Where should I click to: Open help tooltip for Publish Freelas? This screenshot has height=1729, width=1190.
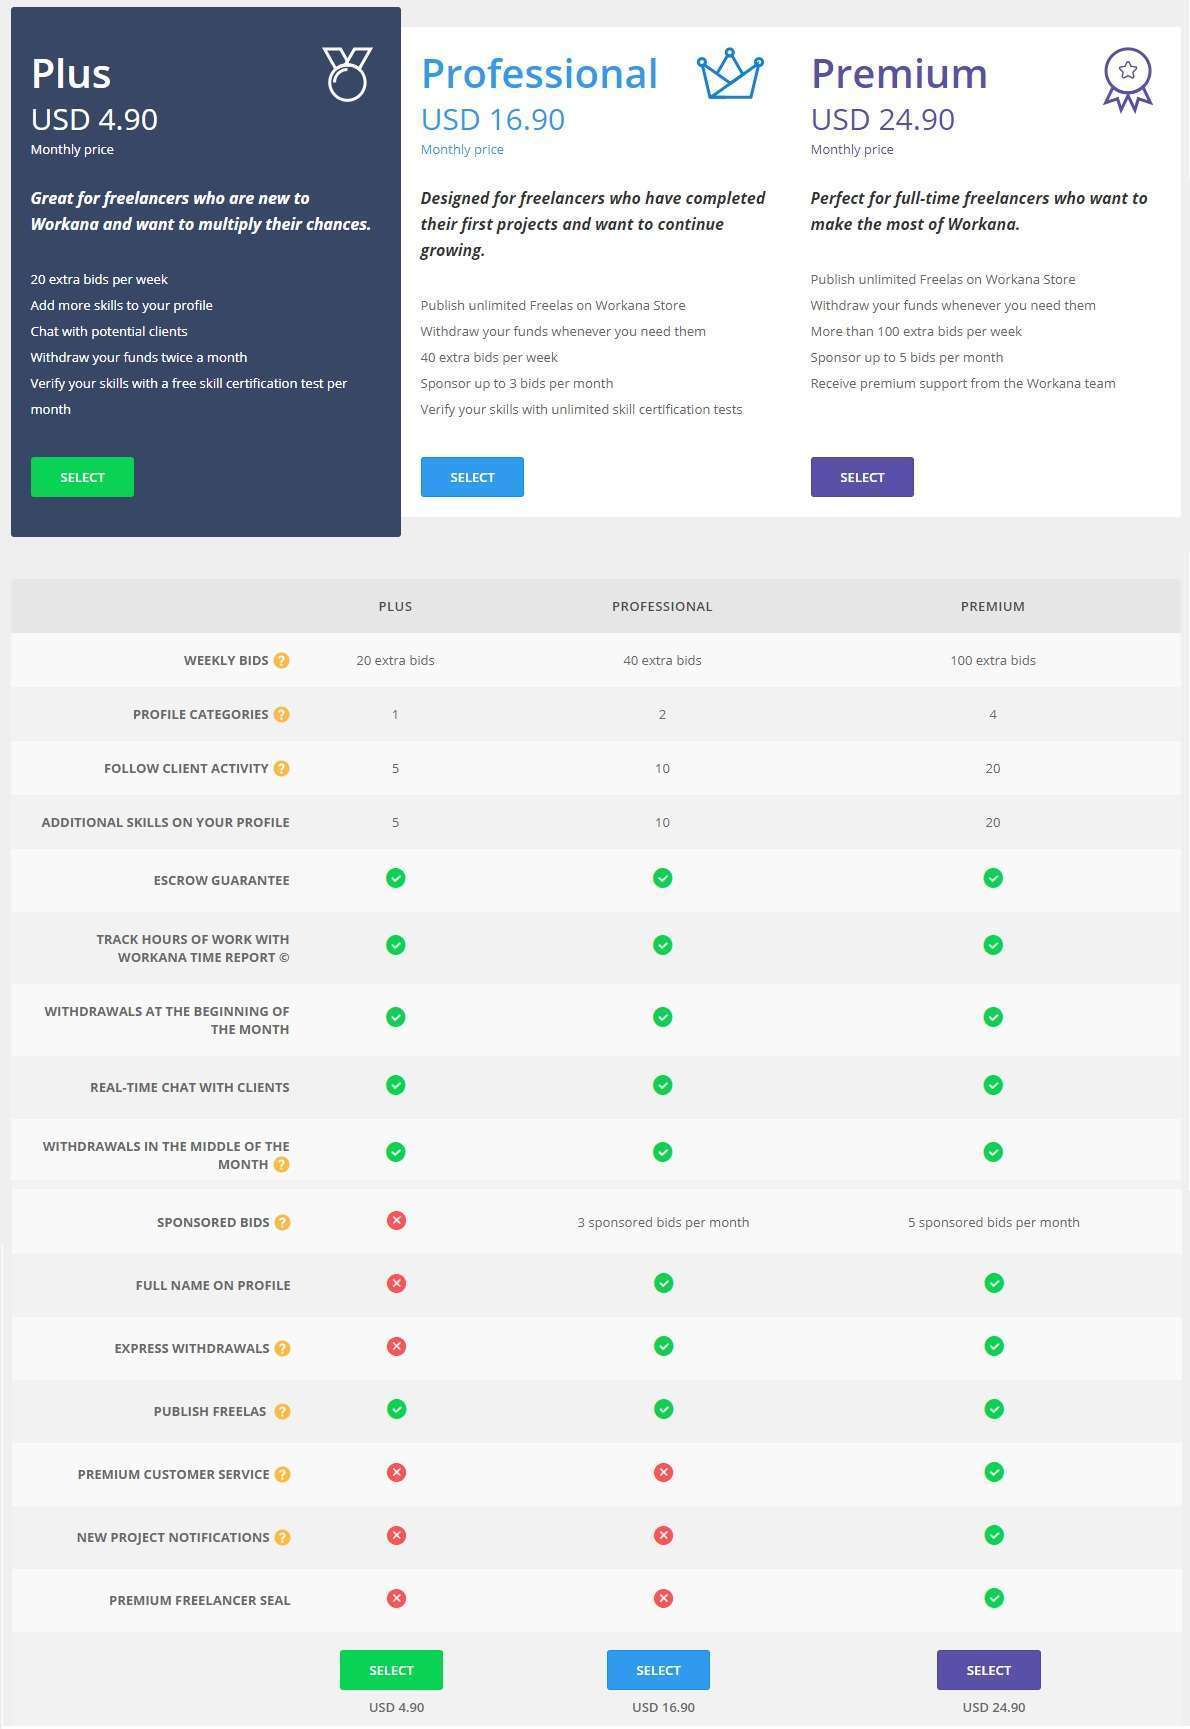tap(283, 1411)
